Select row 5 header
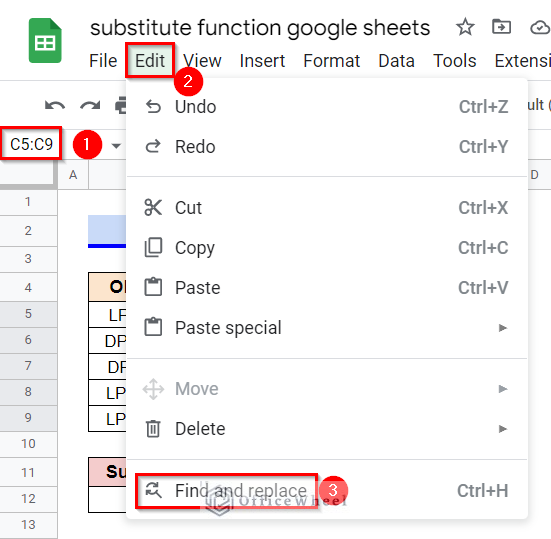Viewport: 551px width, 539px height. click(x=28, y=314)
